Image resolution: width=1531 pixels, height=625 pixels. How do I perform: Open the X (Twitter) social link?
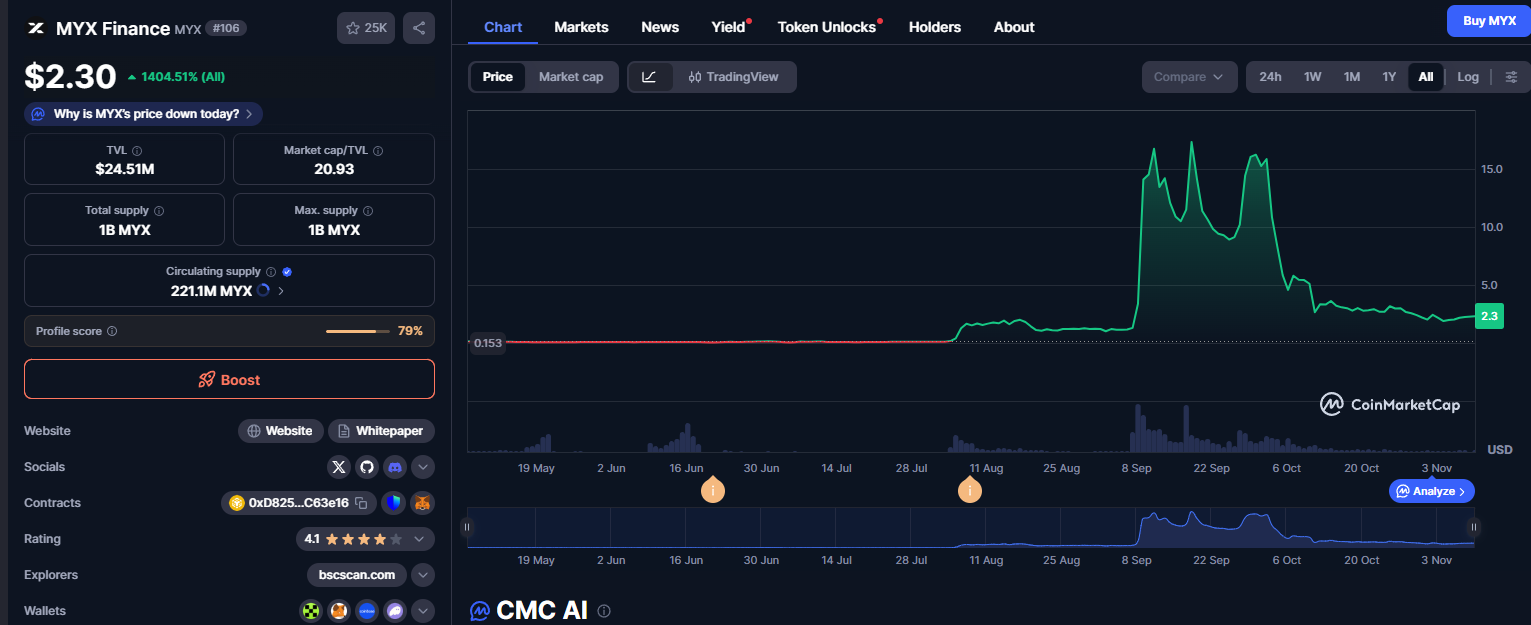tap(339, 467)
